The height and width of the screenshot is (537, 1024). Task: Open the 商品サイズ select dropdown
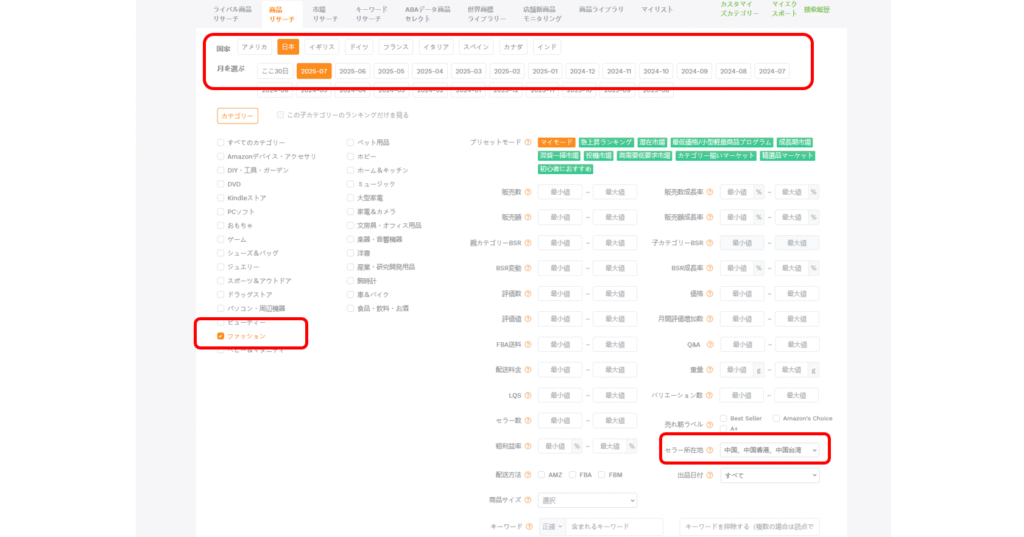pos(587,500)
